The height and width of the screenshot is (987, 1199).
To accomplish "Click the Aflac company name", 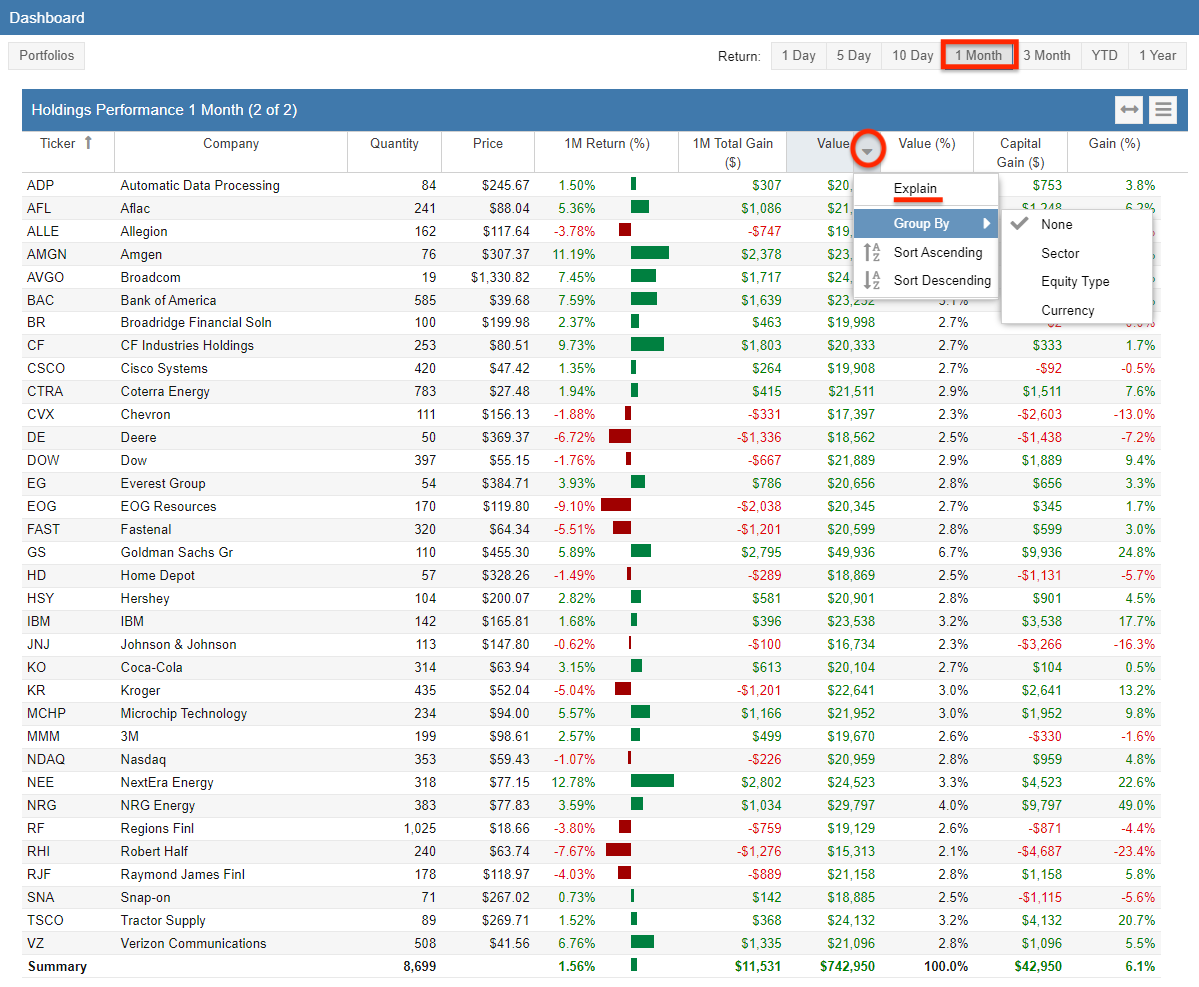I will 135,208.
